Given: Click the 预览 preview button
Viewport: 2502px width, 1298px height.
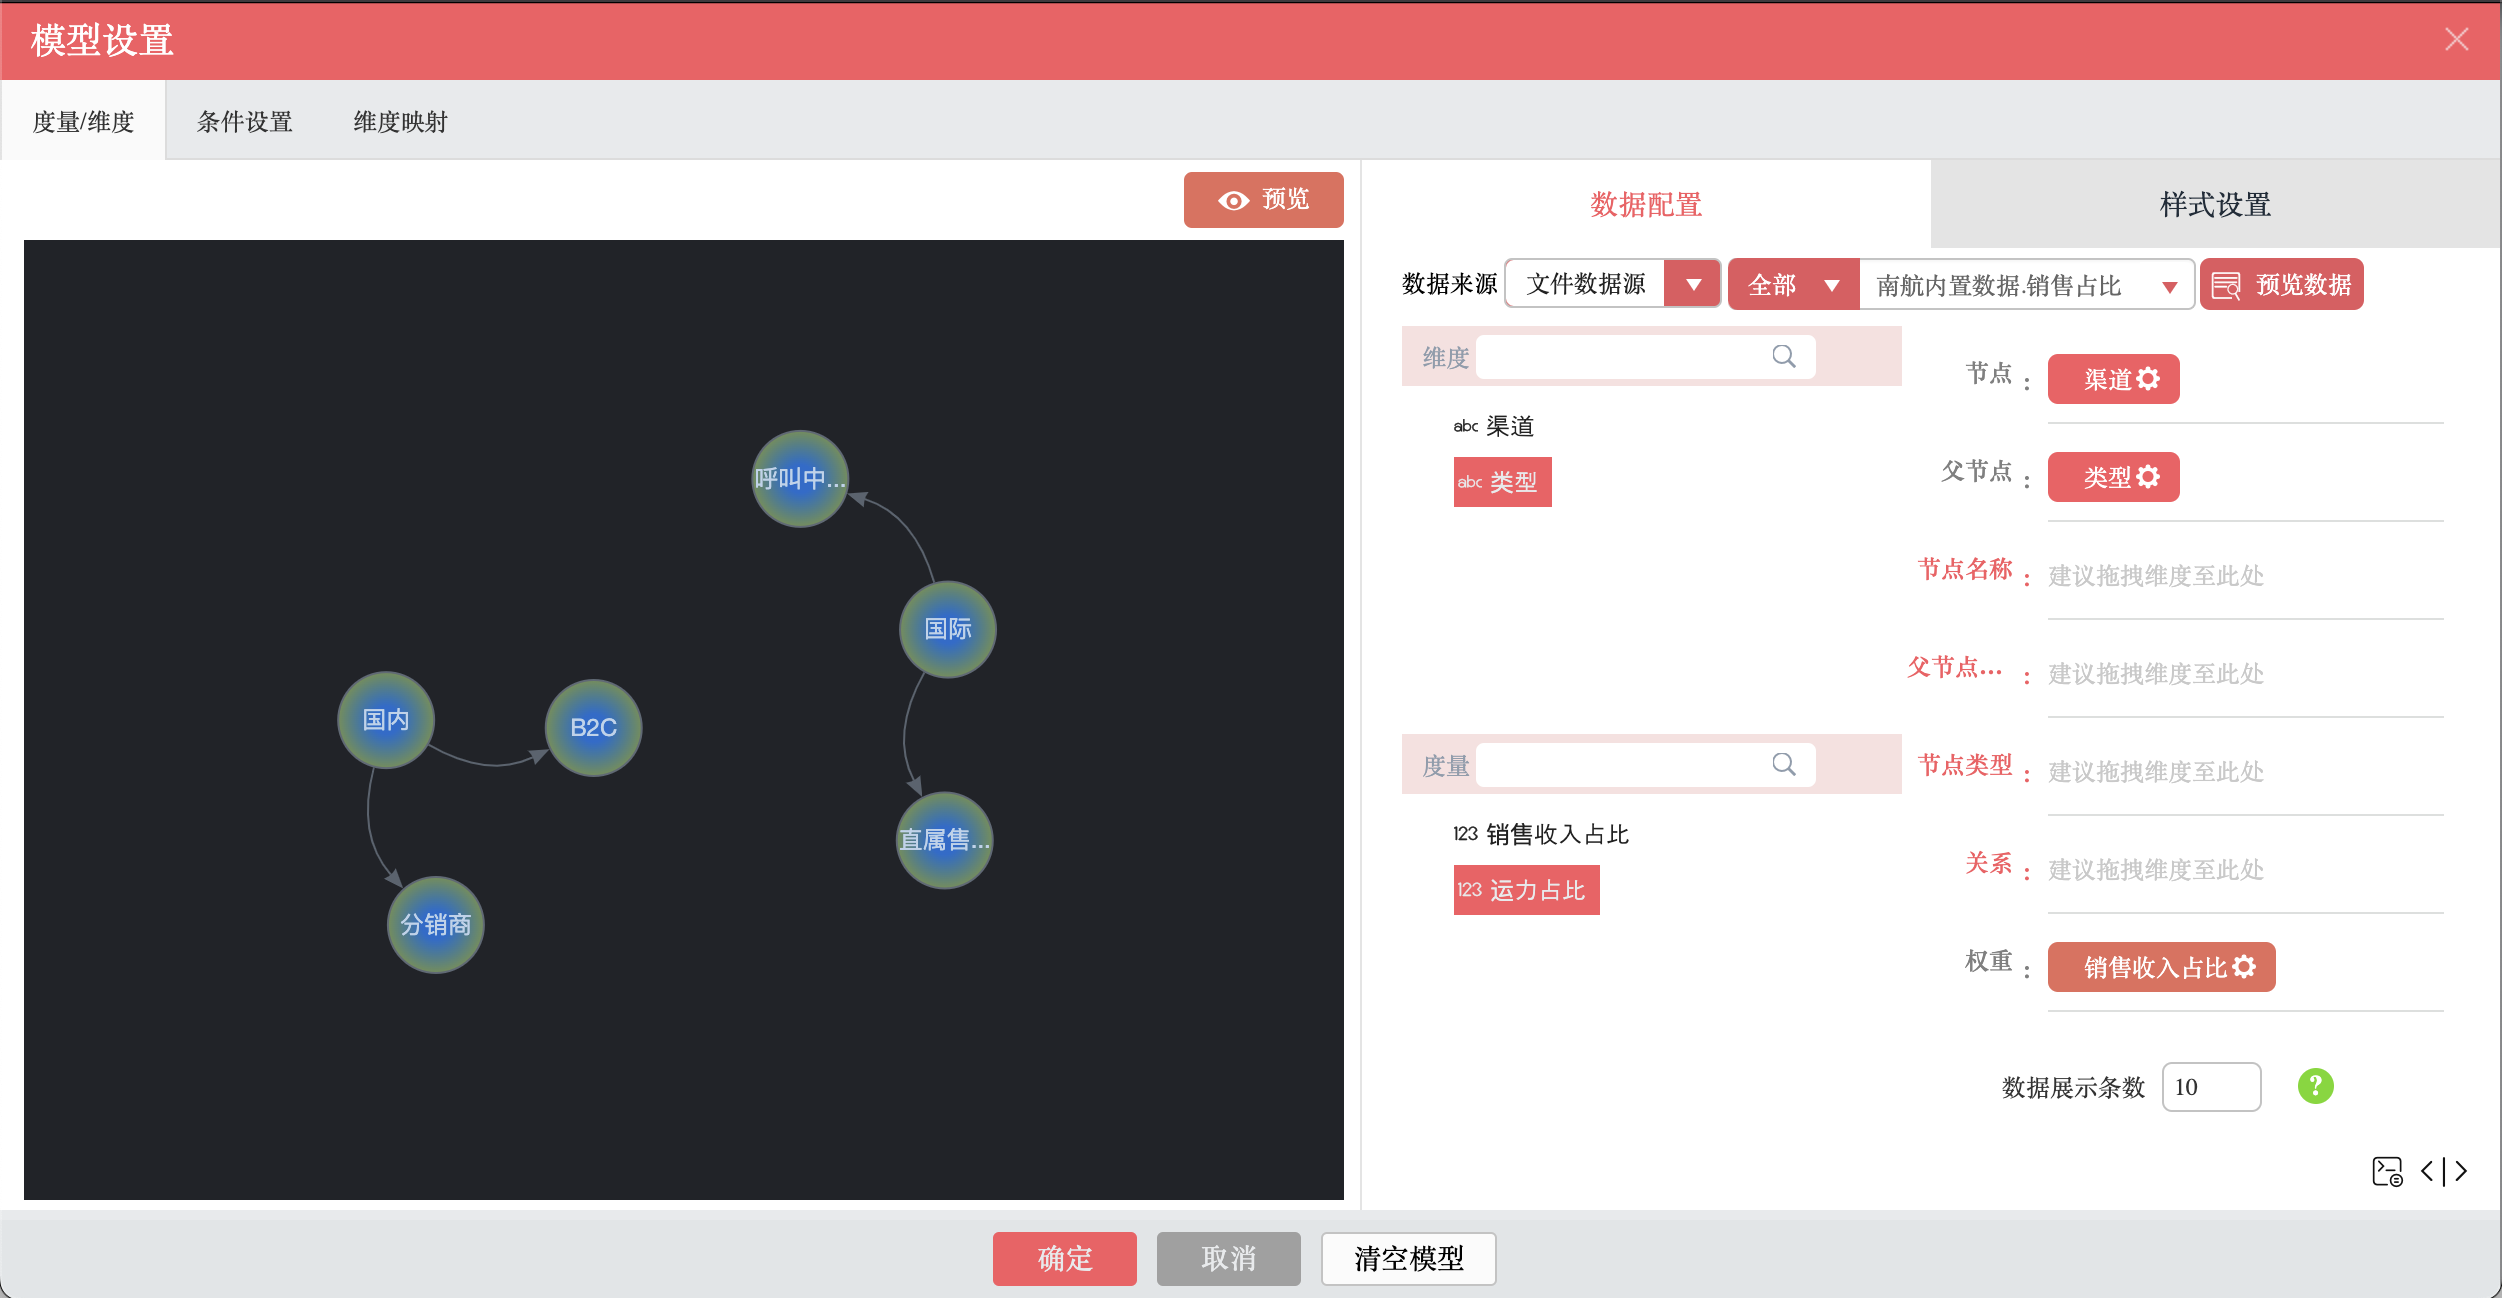Looking at the screenshot, I should (1264, 200).
